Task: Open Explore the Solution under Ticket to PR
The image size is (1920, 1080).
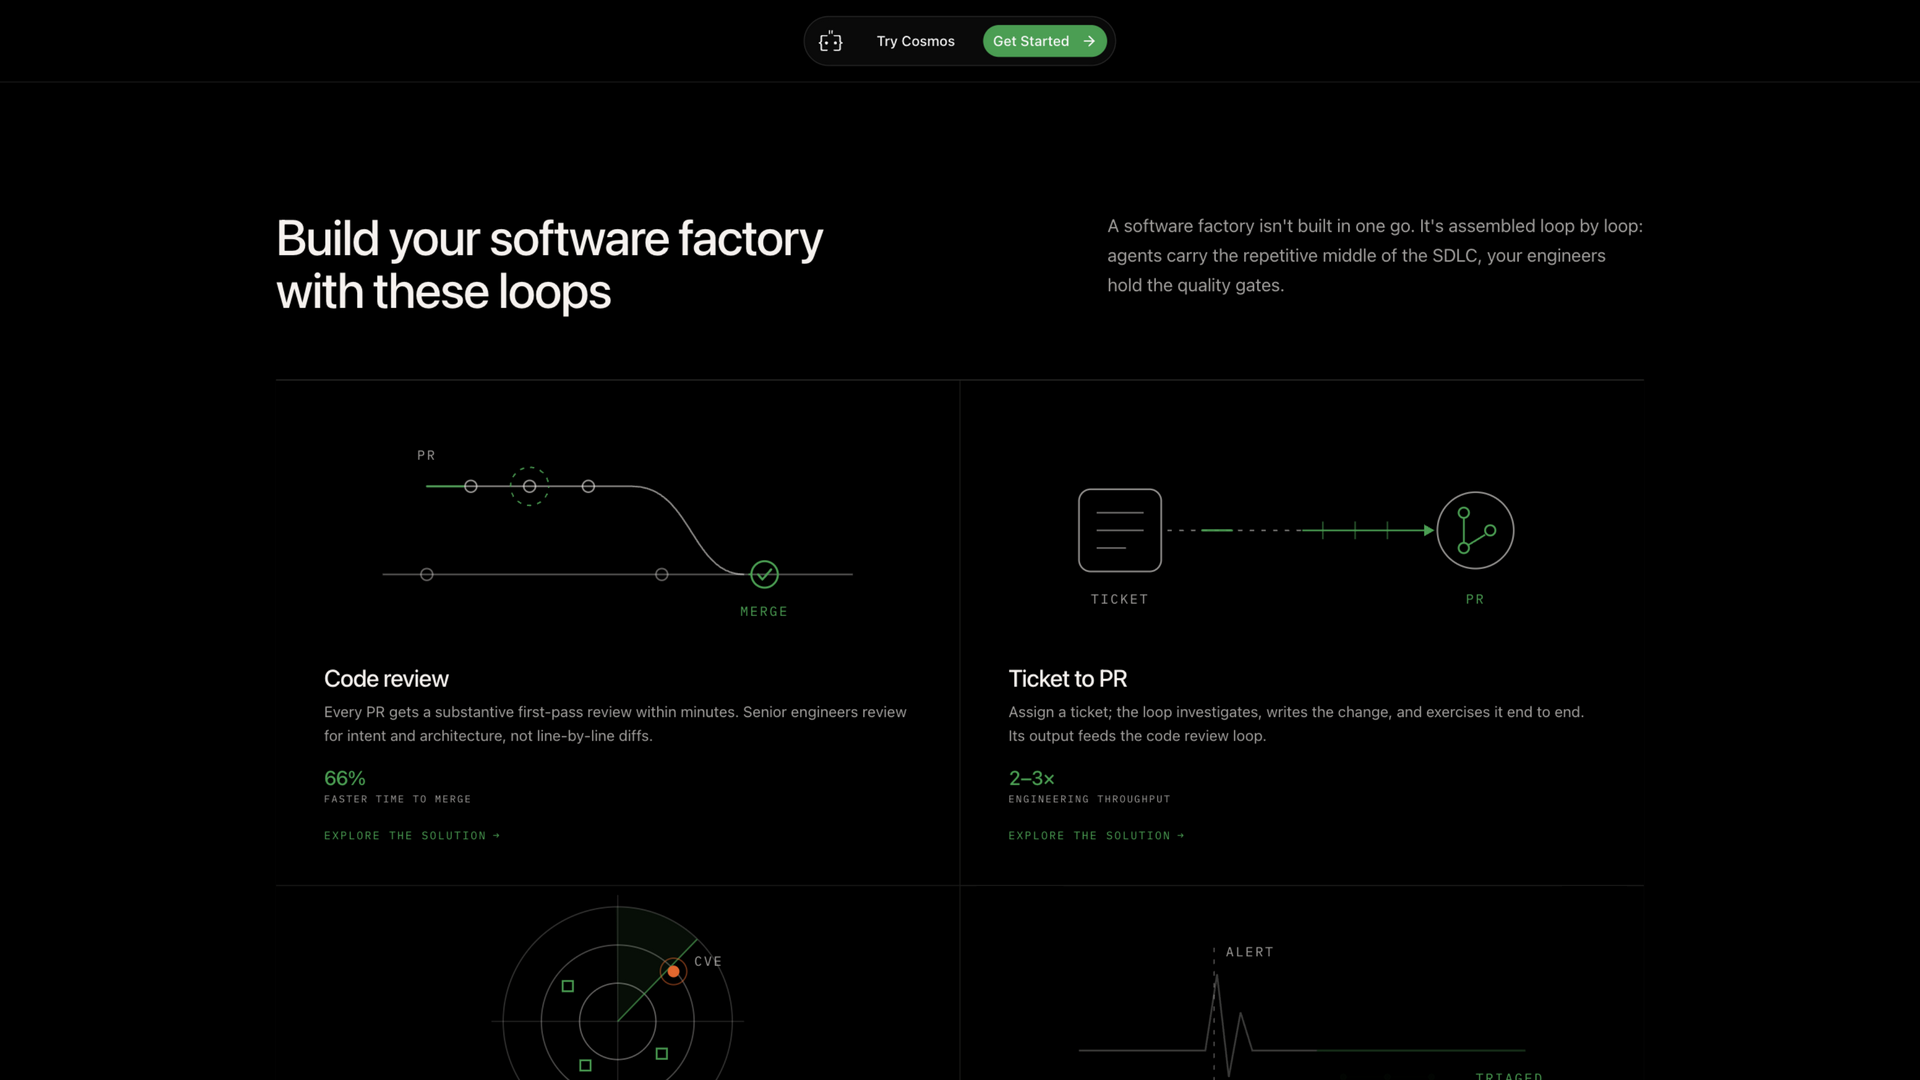Action: click(1096, 835)
